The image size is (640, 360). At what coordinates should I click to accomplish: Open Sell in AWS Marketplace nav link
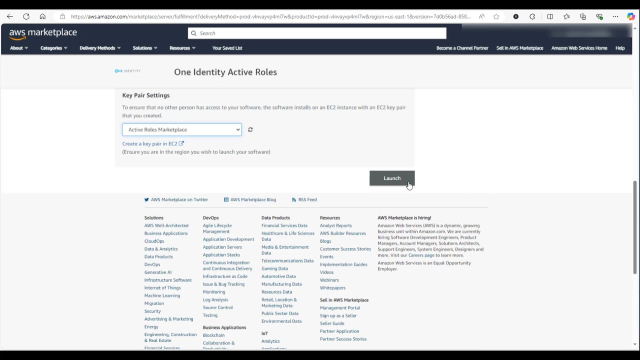pyautogui.click(x=520, y=48)
